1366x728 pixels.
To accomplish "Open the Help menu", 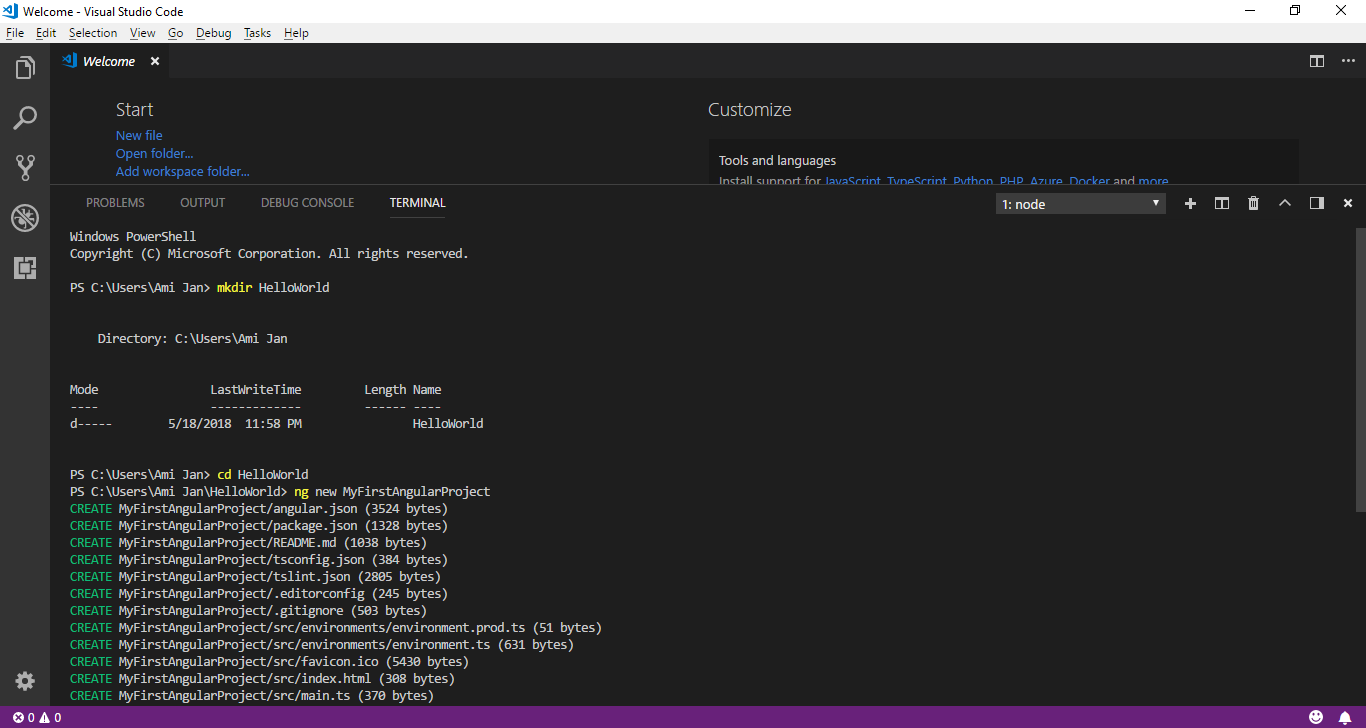I will click(x=296, y=33).
